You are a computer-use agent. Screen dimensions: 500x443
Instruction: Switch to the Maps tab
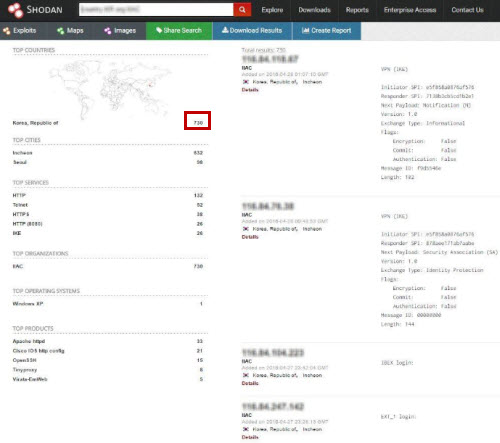[x=70, y=31]
